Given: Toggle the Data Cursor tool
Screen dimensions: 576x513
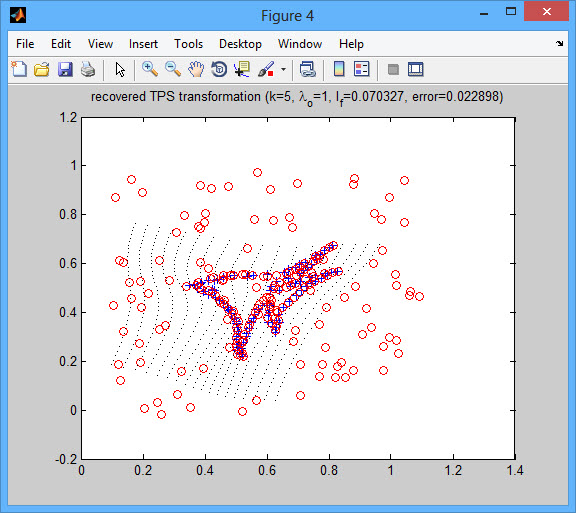Looking at the screenshot, I should [x=242, y=69].
